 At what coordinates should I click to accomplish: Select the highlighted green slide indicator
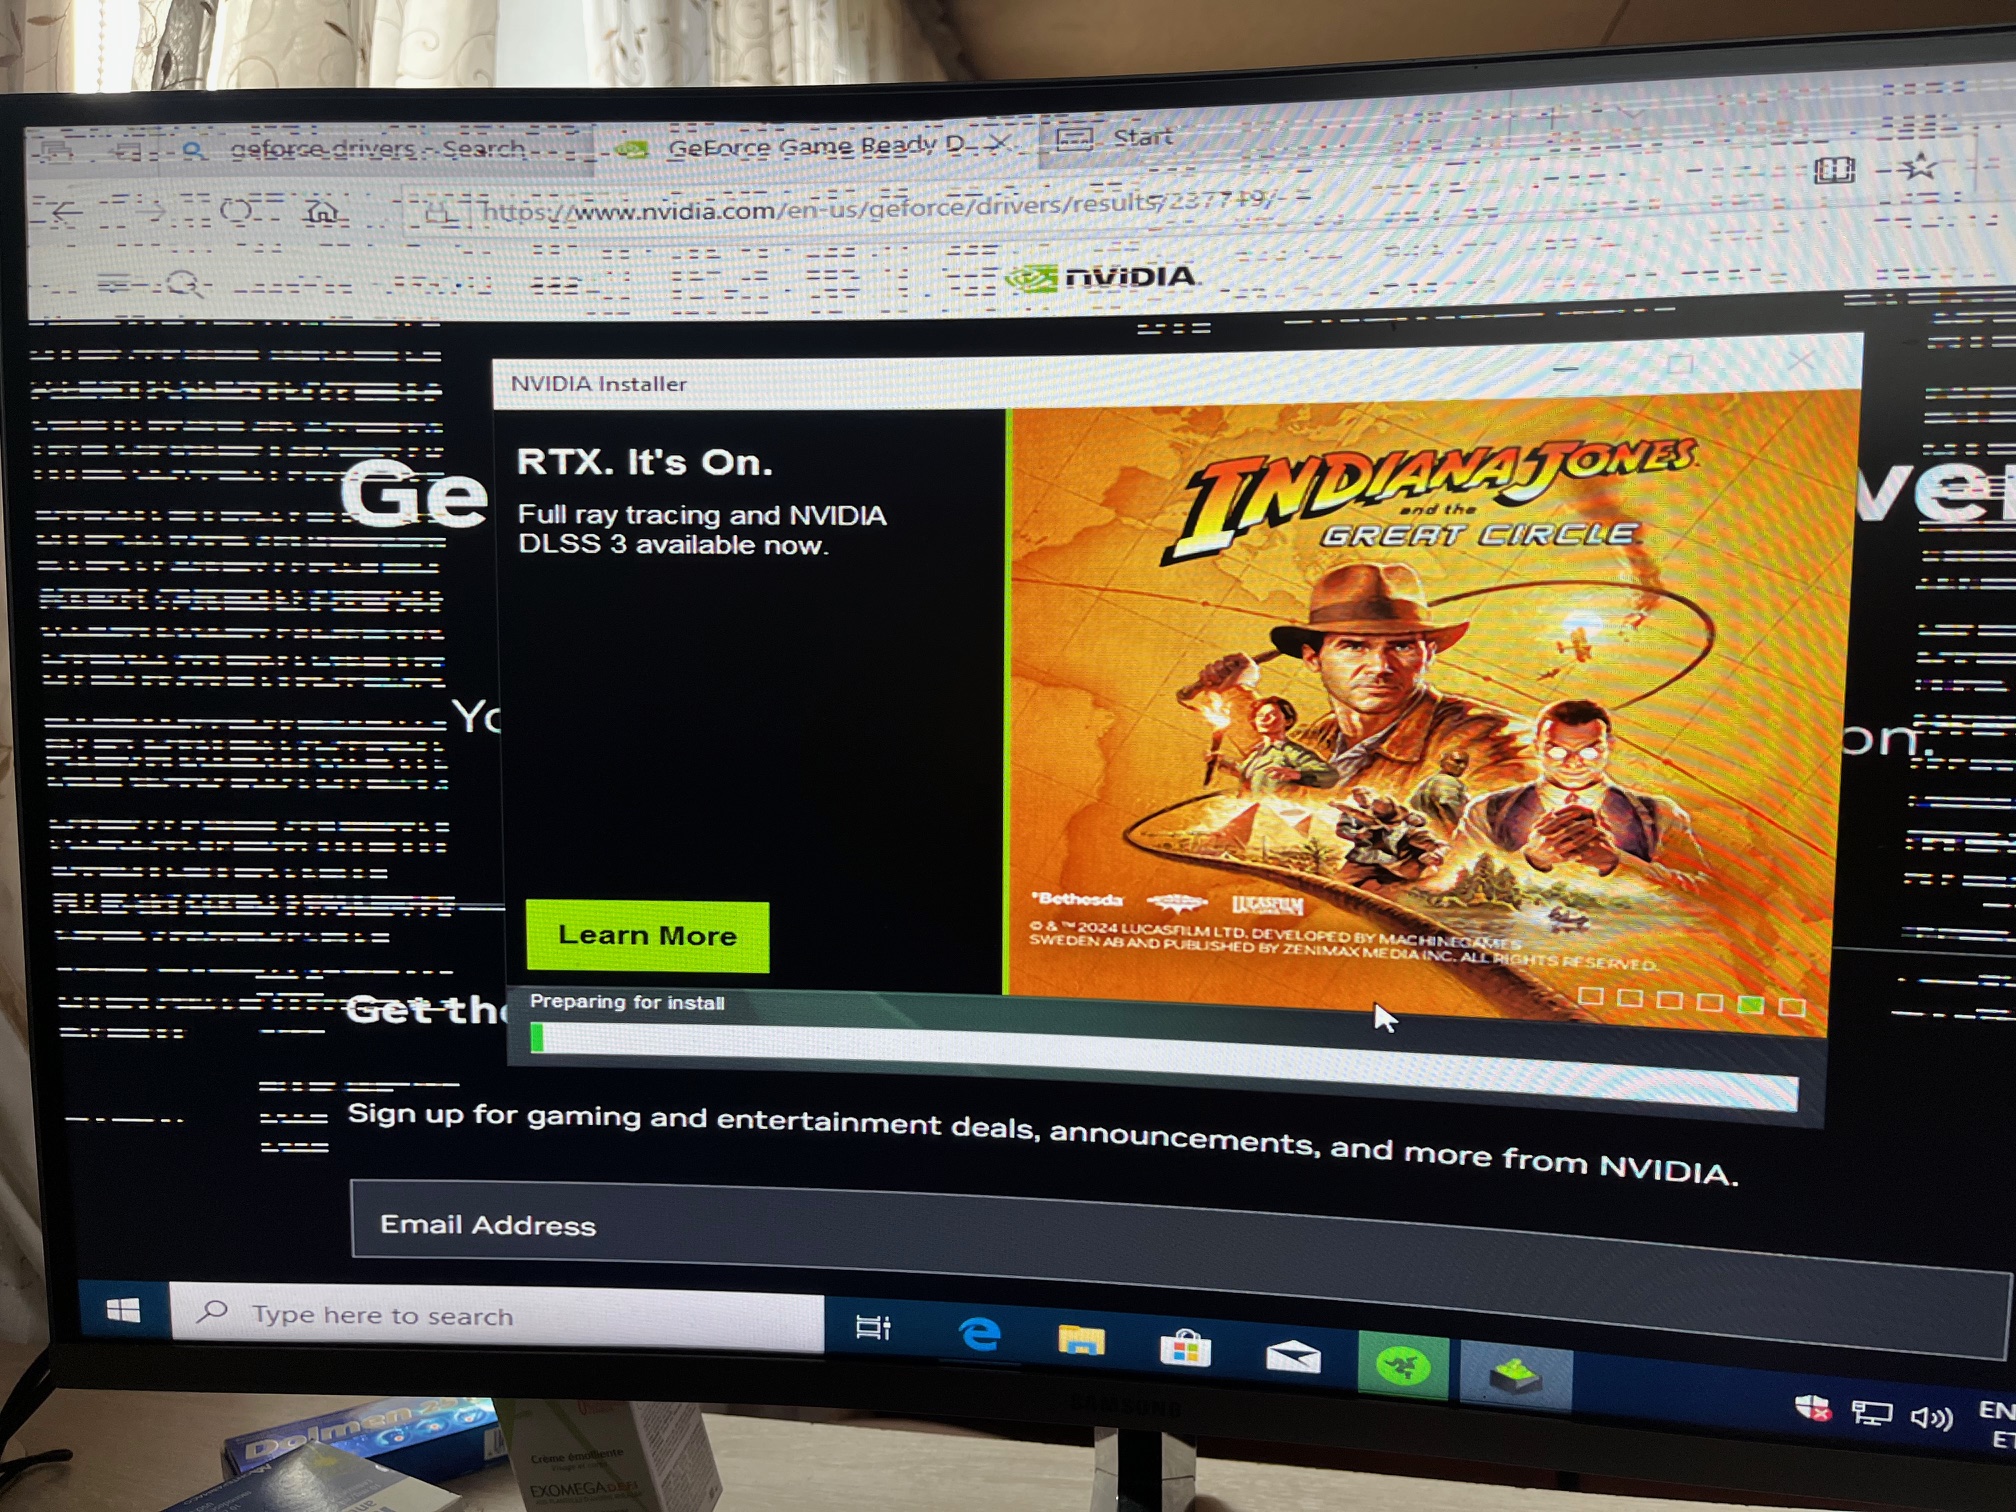coord(1750,1004)
